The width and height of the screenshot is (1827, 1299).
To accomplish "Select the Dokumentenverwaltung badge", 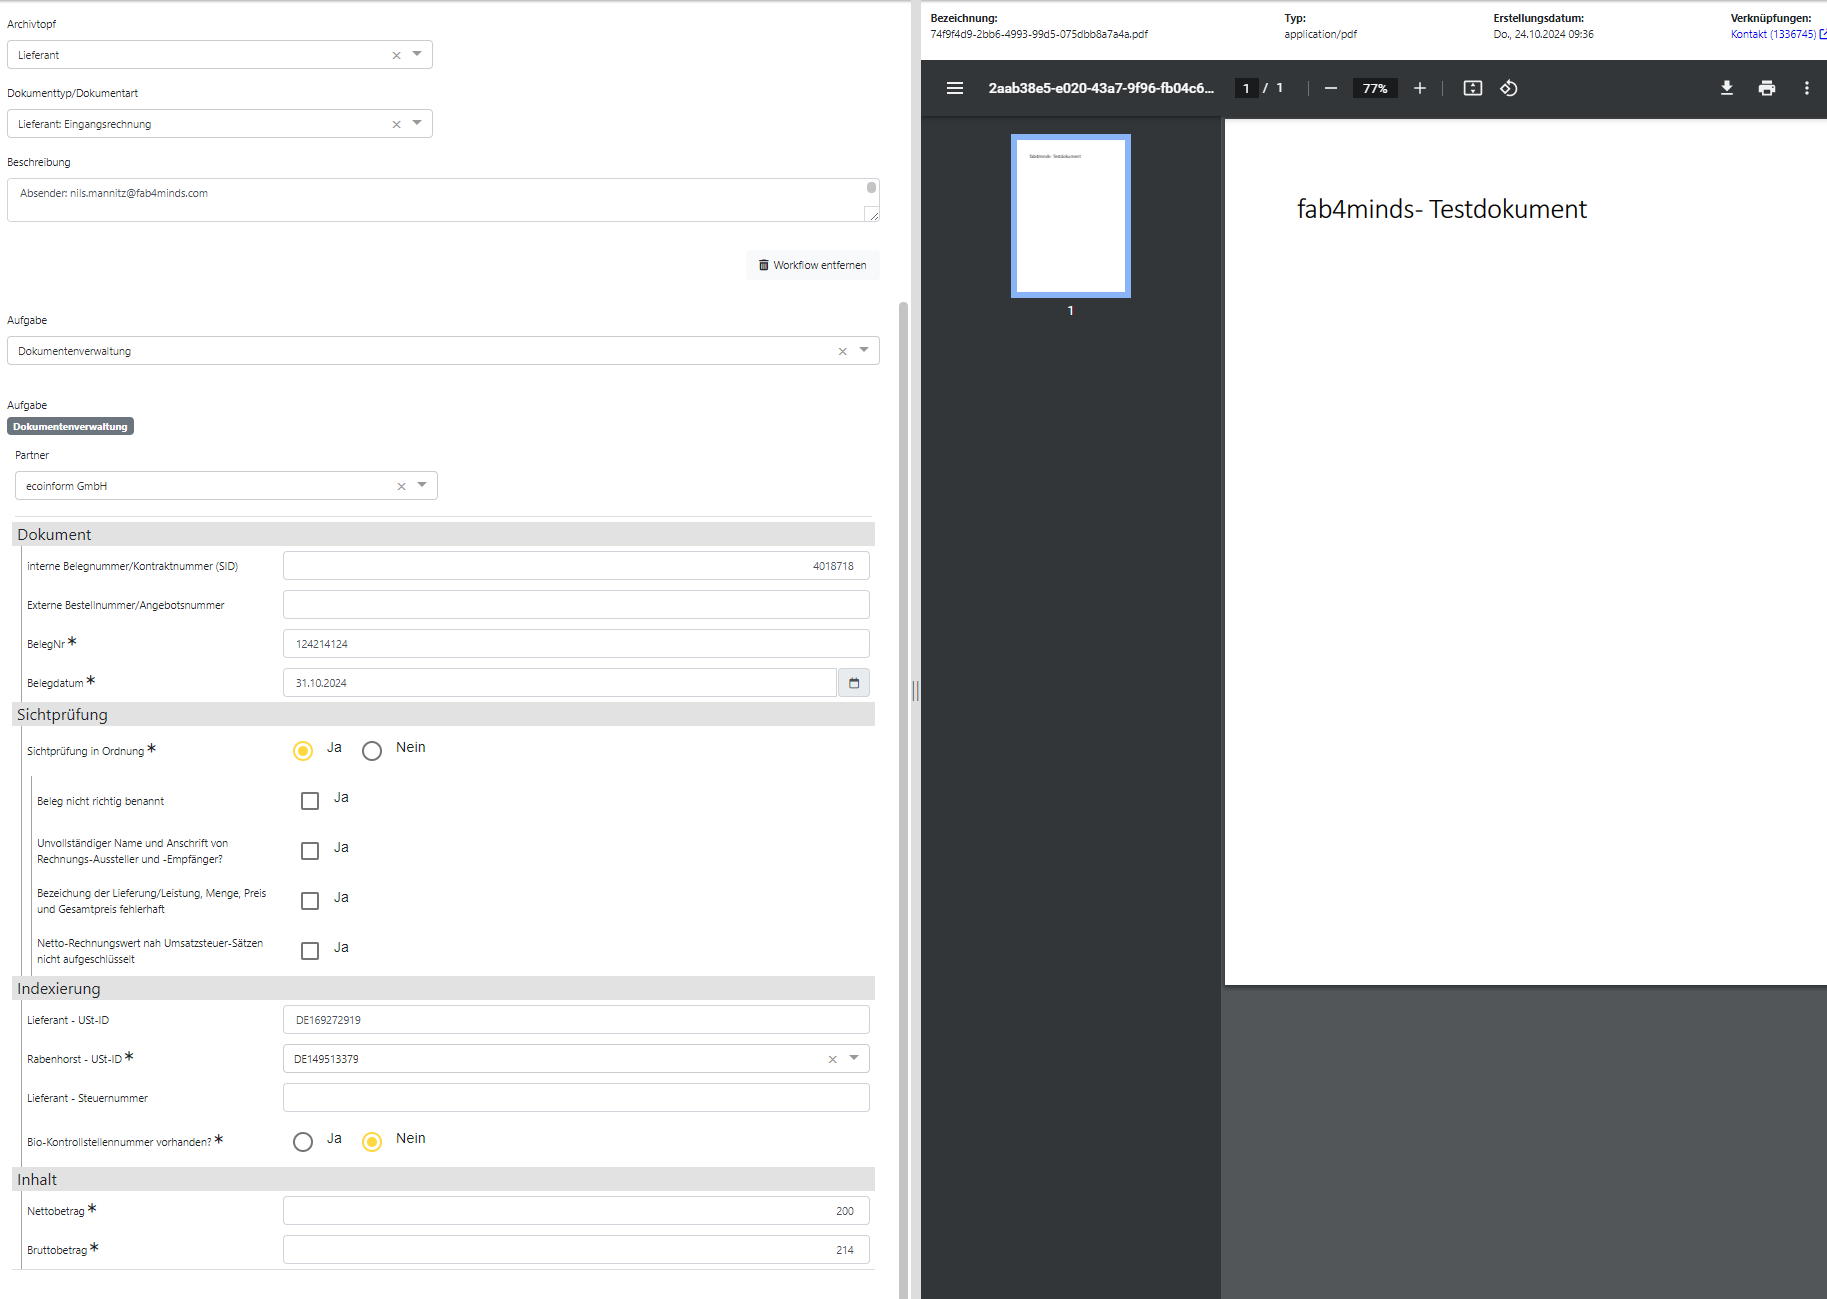I will pyautogui.click(x=70, y=425).
